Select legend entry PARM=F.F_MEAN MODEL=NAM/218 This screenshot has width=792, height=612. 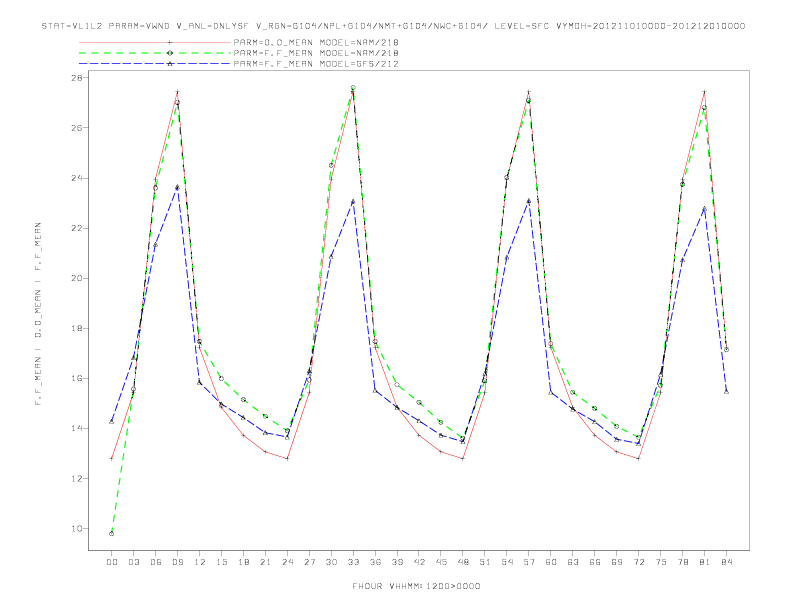(x=316, y=53)
